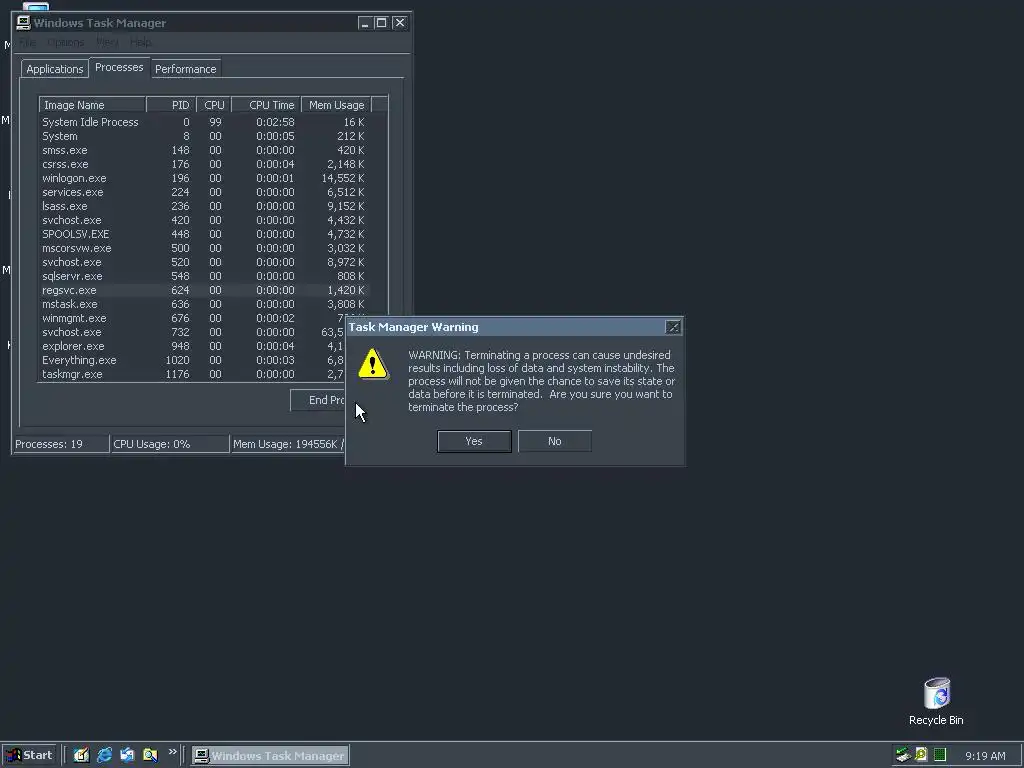This screenshot has height=768, width=1024.
Task: Close the Task Manager Warning dialog
Action: coord(673,327)
